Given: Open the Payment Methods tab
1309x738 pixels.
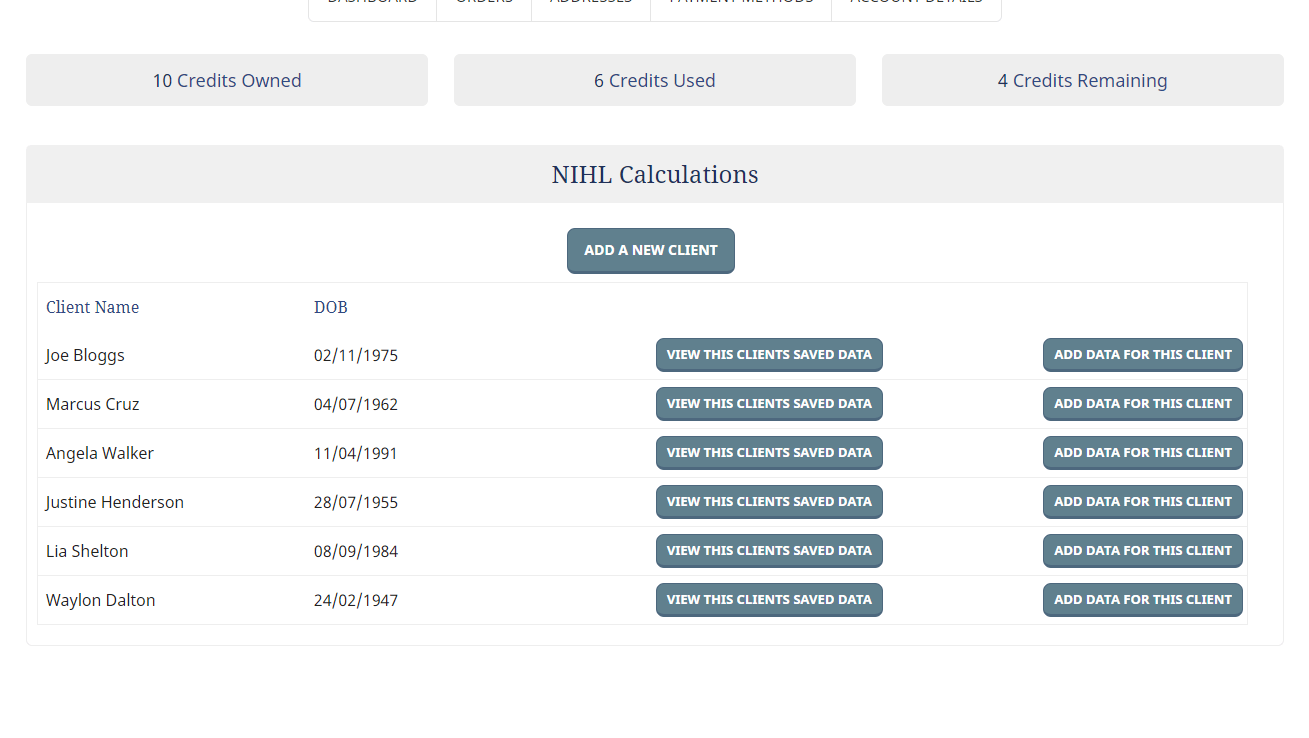Looking at the screenshot, I should click(x=740, y=6).
